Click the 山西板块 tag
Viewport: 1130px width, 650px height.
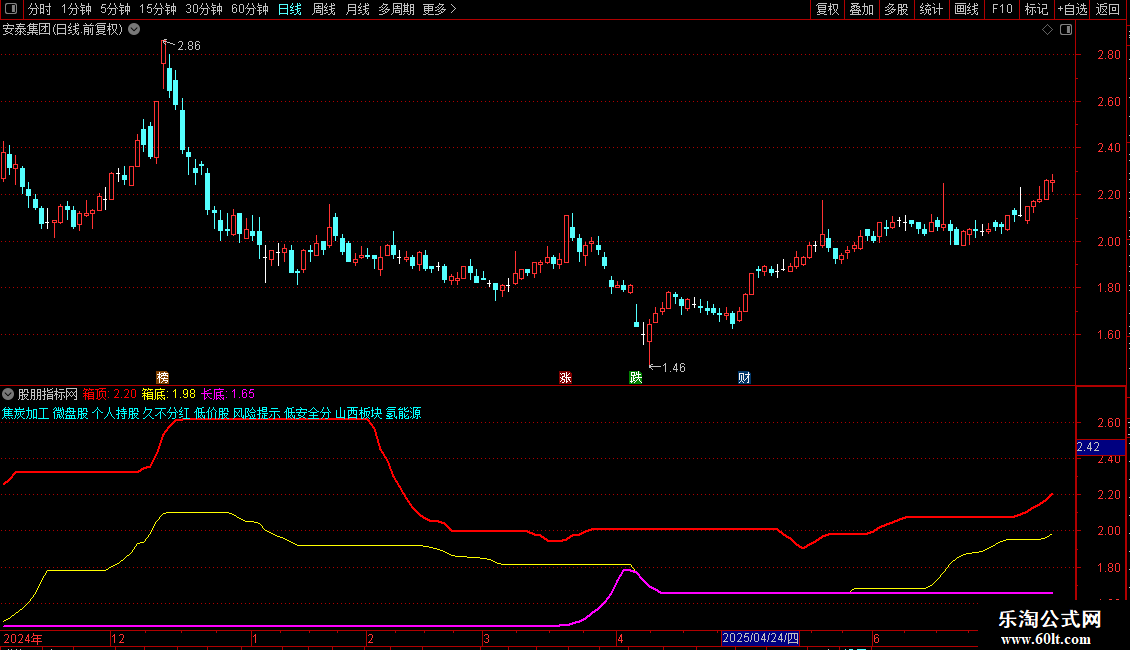click(359, 414)
